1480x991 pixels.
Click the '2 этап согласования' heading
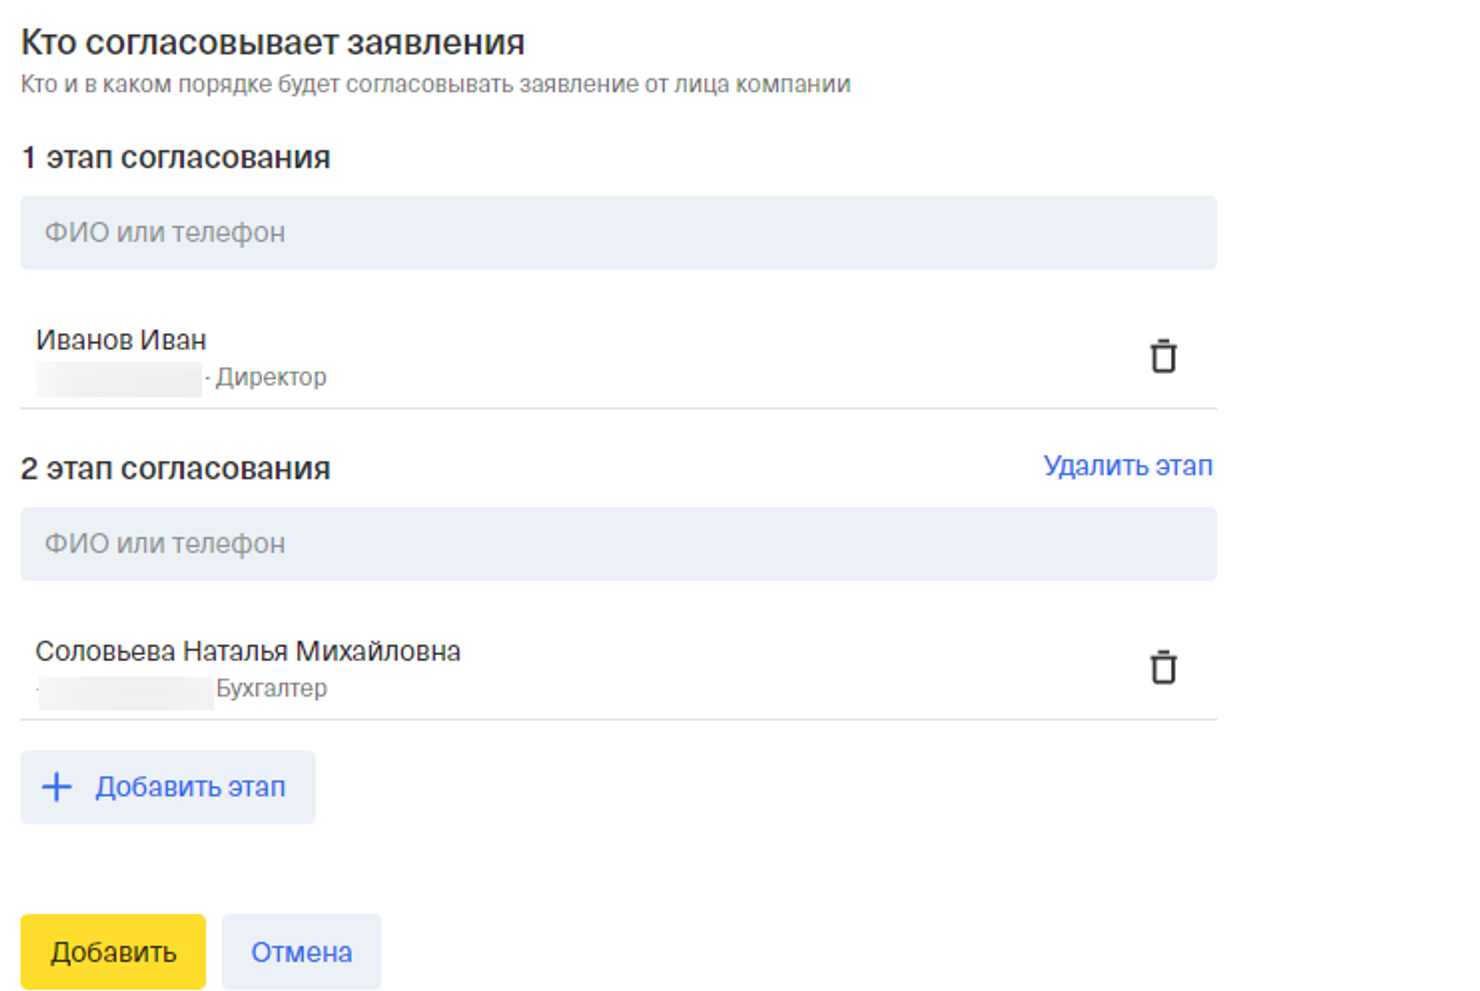pos(175,469)
